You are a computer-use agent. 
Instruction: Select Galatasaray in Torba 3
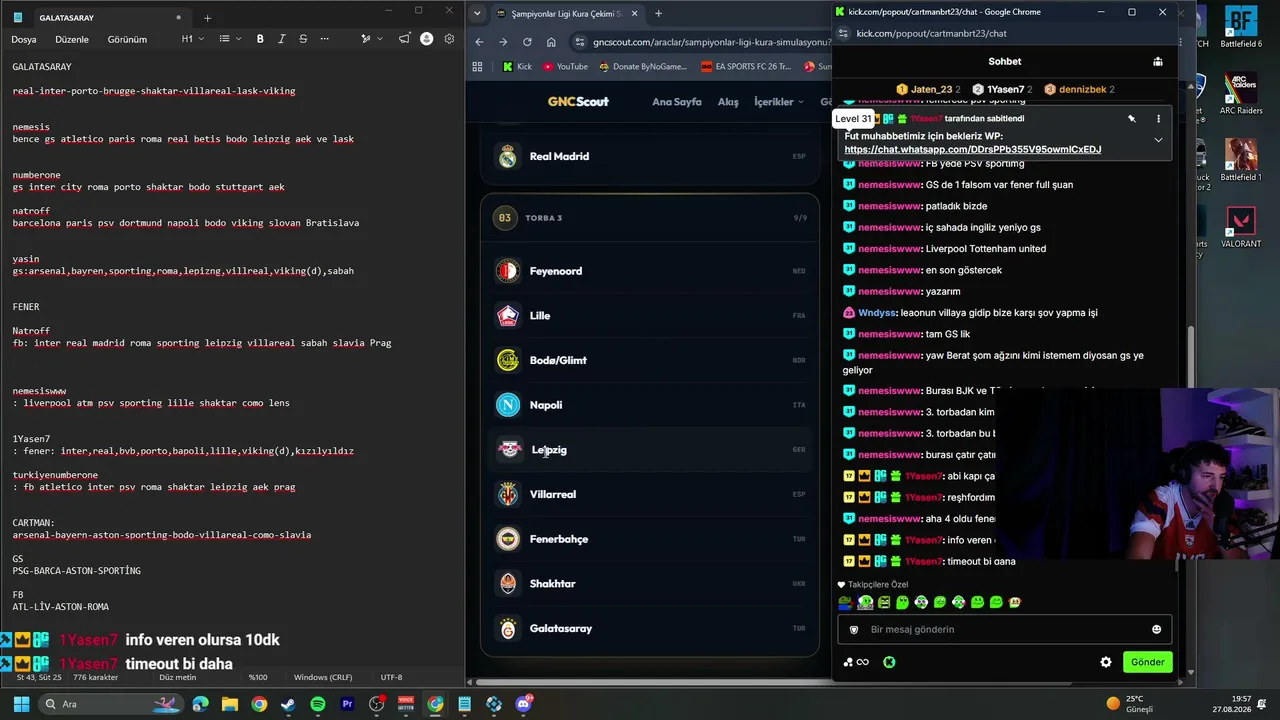(650, 628)
